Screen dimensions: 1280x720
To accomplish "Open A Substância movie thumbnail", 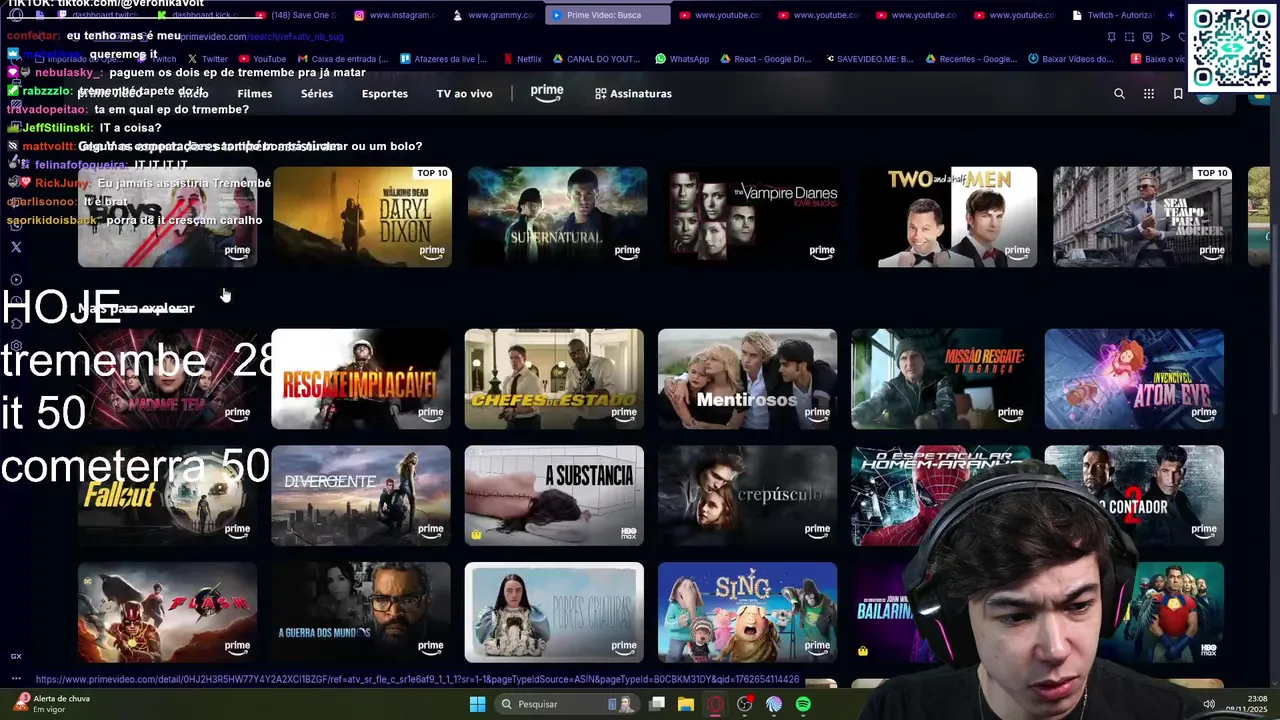I will 554,496.
